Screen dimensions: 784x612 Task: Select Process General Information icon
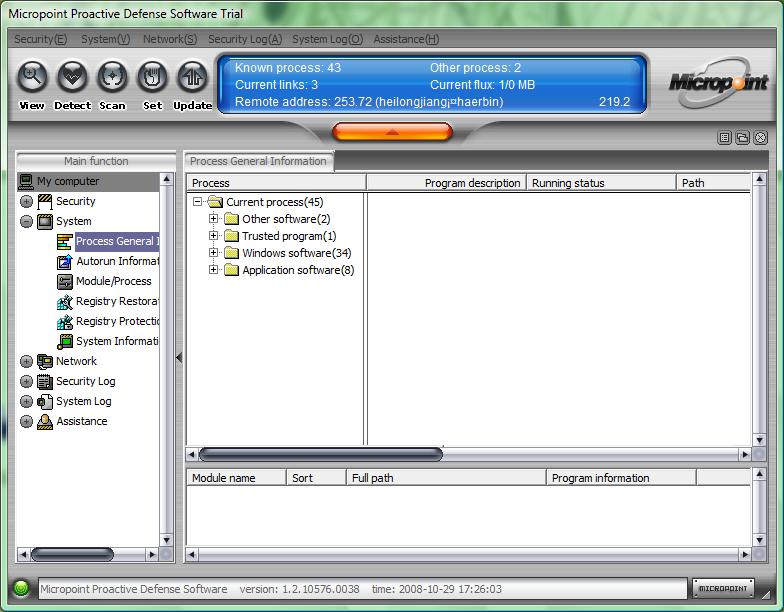click(x=64, y=242)
